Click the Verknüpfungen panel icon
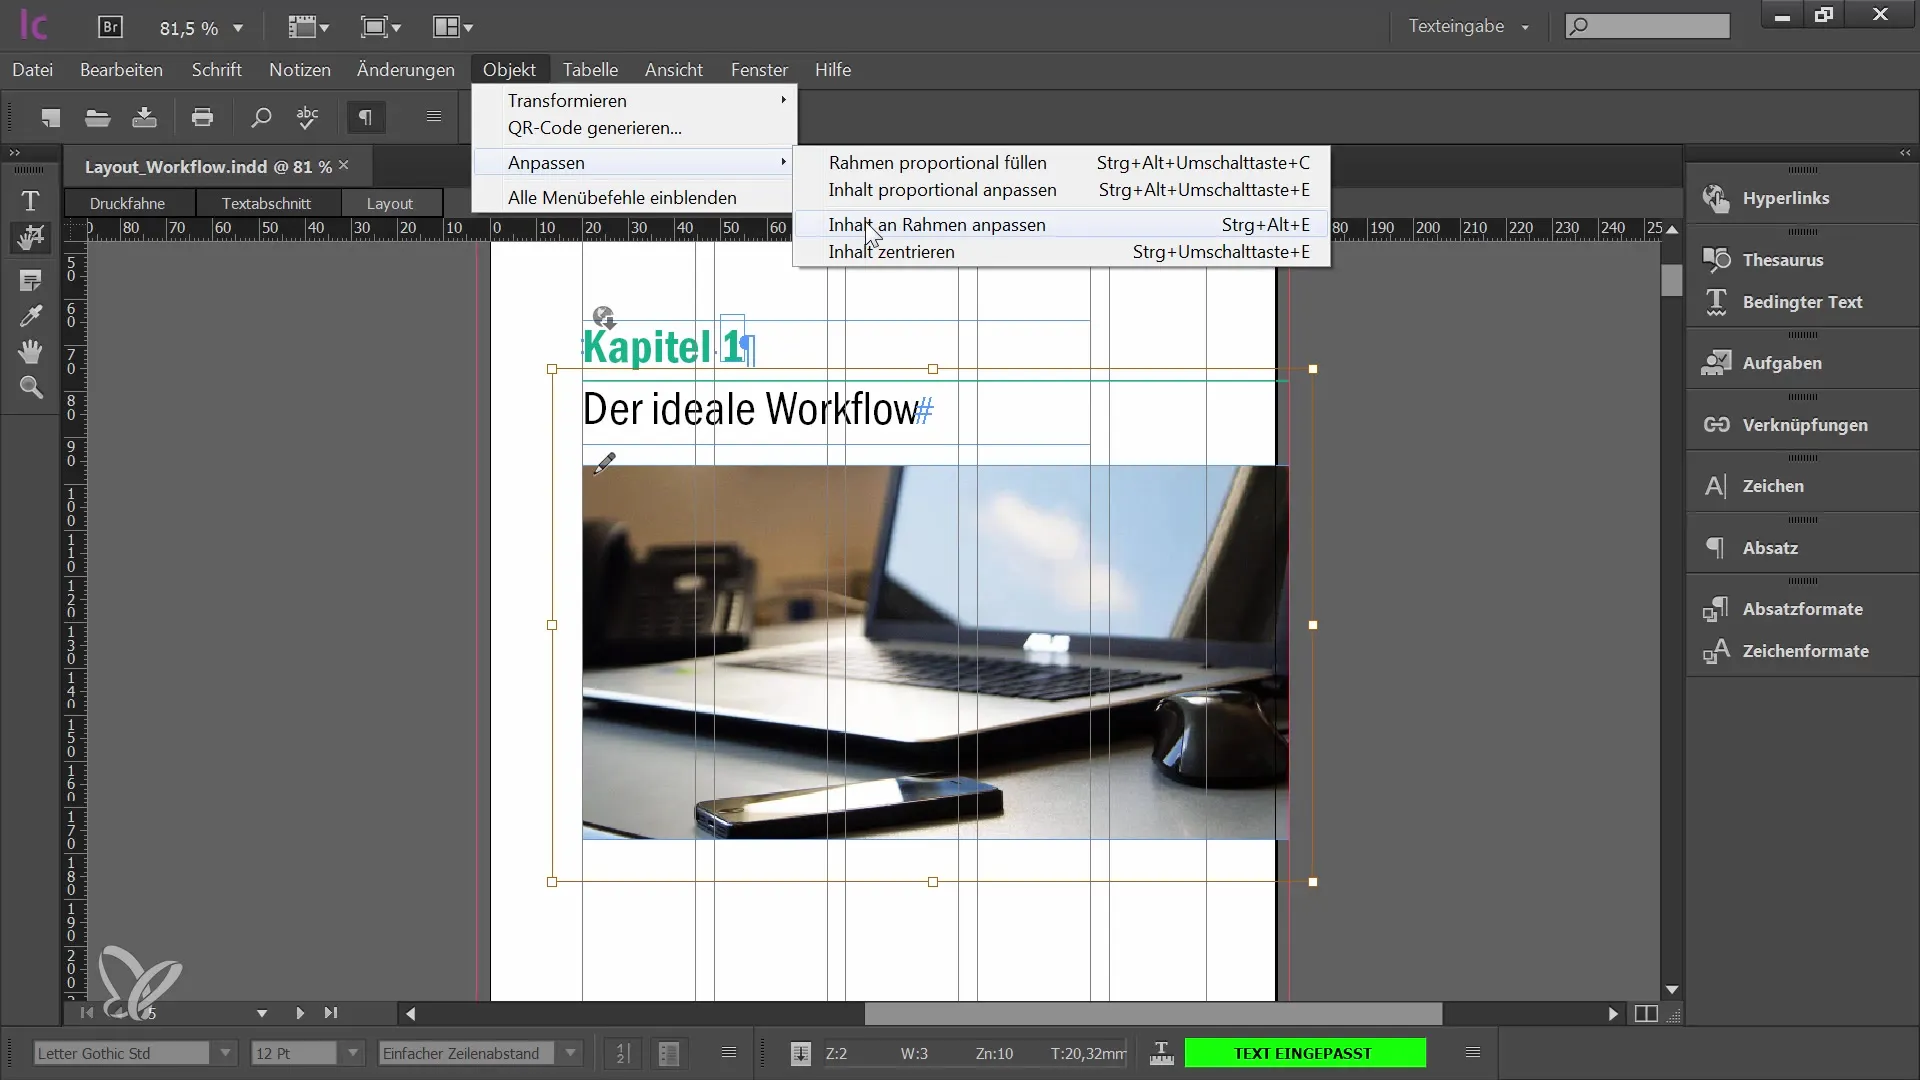Viewport: 1920px width, 1080px height. pos(1718,423)
